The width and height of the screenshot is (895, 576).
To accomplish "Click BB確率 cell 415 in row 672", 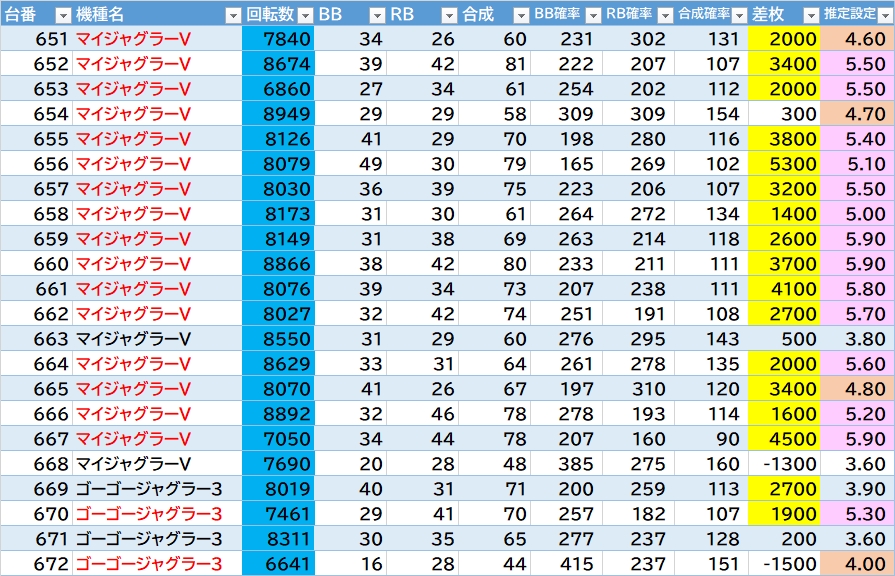I will (566, 564).
